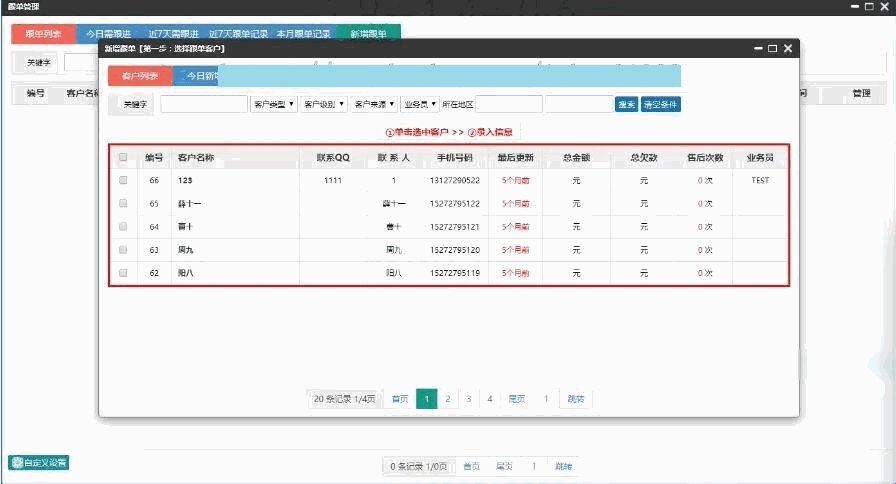Tick the select-all checkbox in table header
Screen dimensions: 896x484
tap(123, 157)
